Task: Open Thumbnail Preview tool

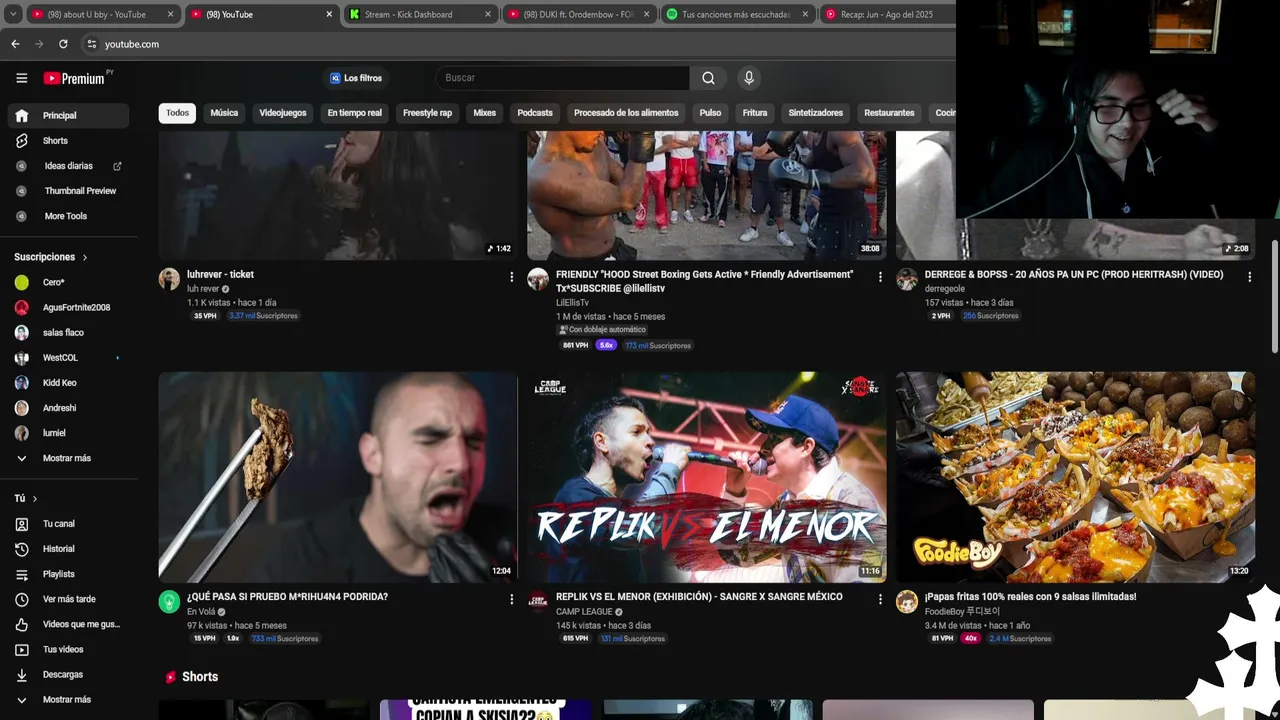Action: (68, 191)
